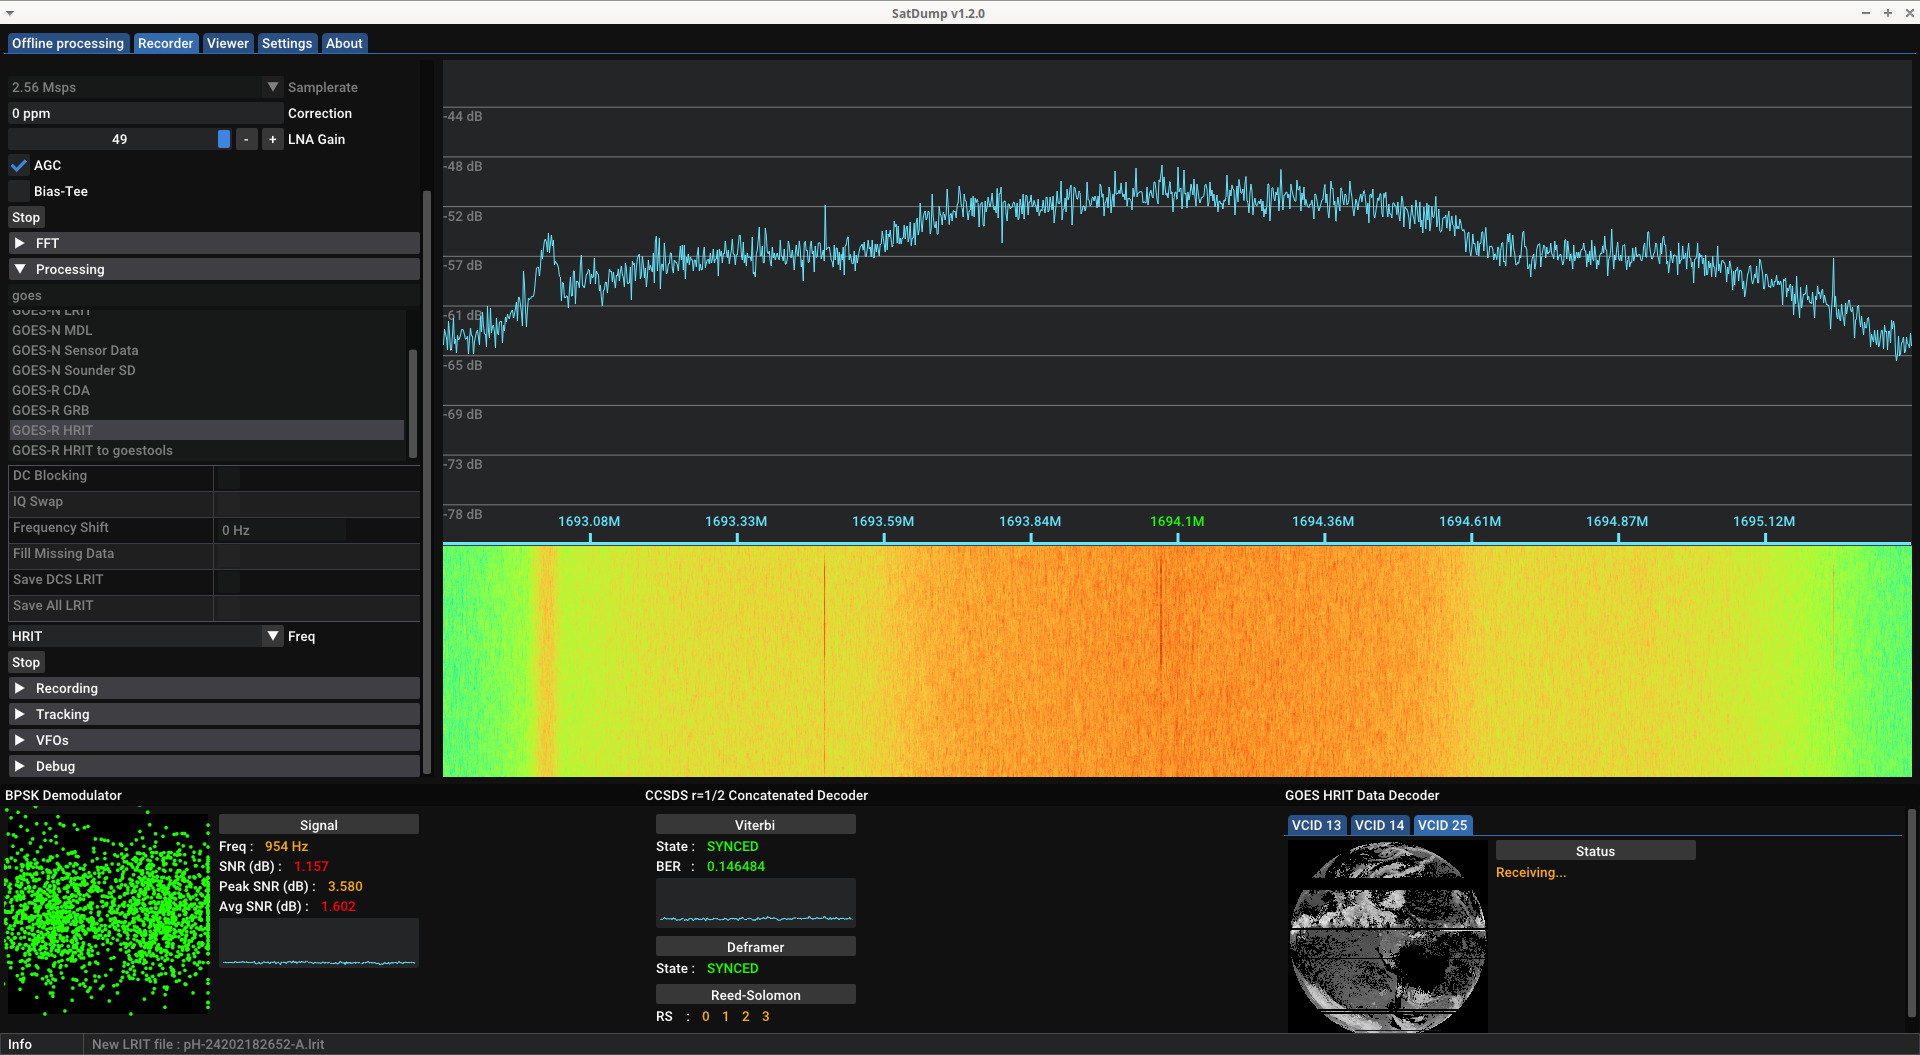Open the Settings tab
Screen dimensions: 1920x1055
pyautogui.click(x=287, y=43)
